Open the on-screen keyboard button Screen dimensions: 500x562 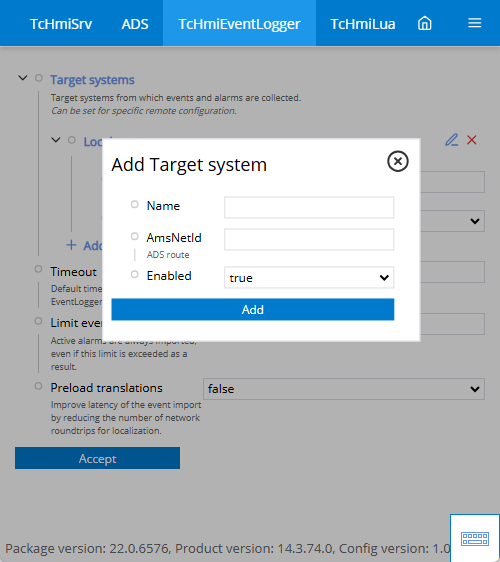coord(475,538)
